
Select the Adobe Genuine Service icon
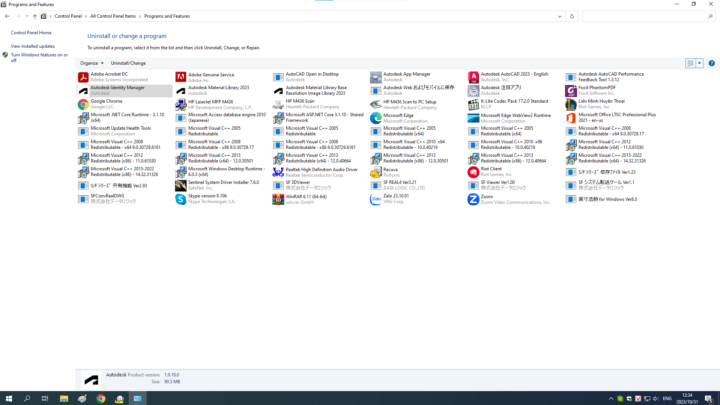180,77
